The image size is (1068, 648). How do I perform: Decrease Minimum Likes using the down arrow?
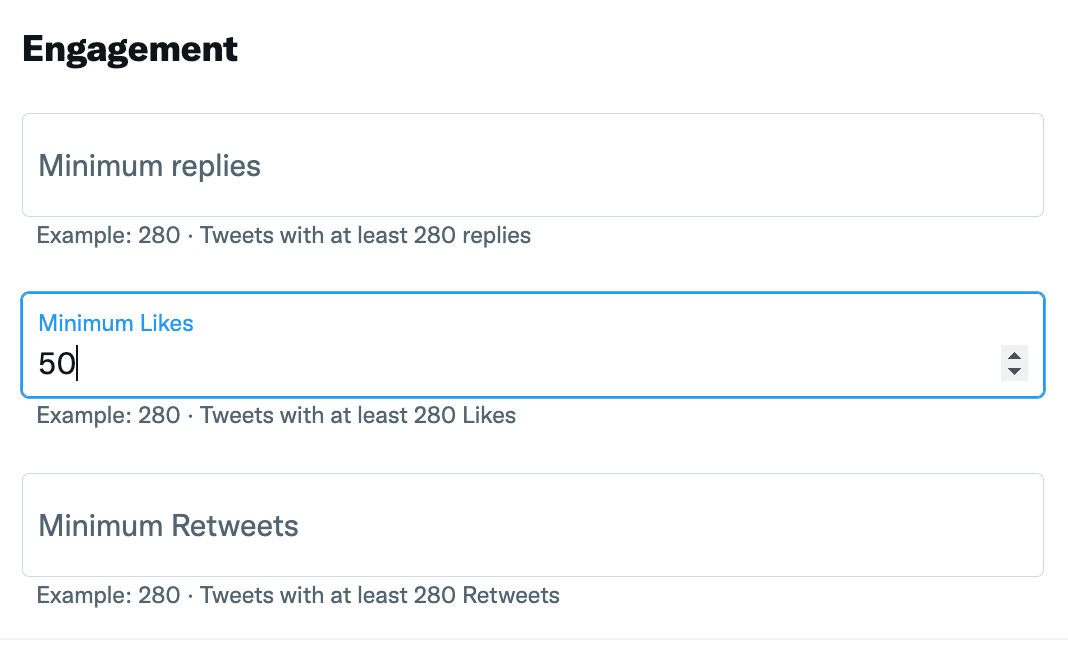pyautogui.click(x=1014, y=371)
